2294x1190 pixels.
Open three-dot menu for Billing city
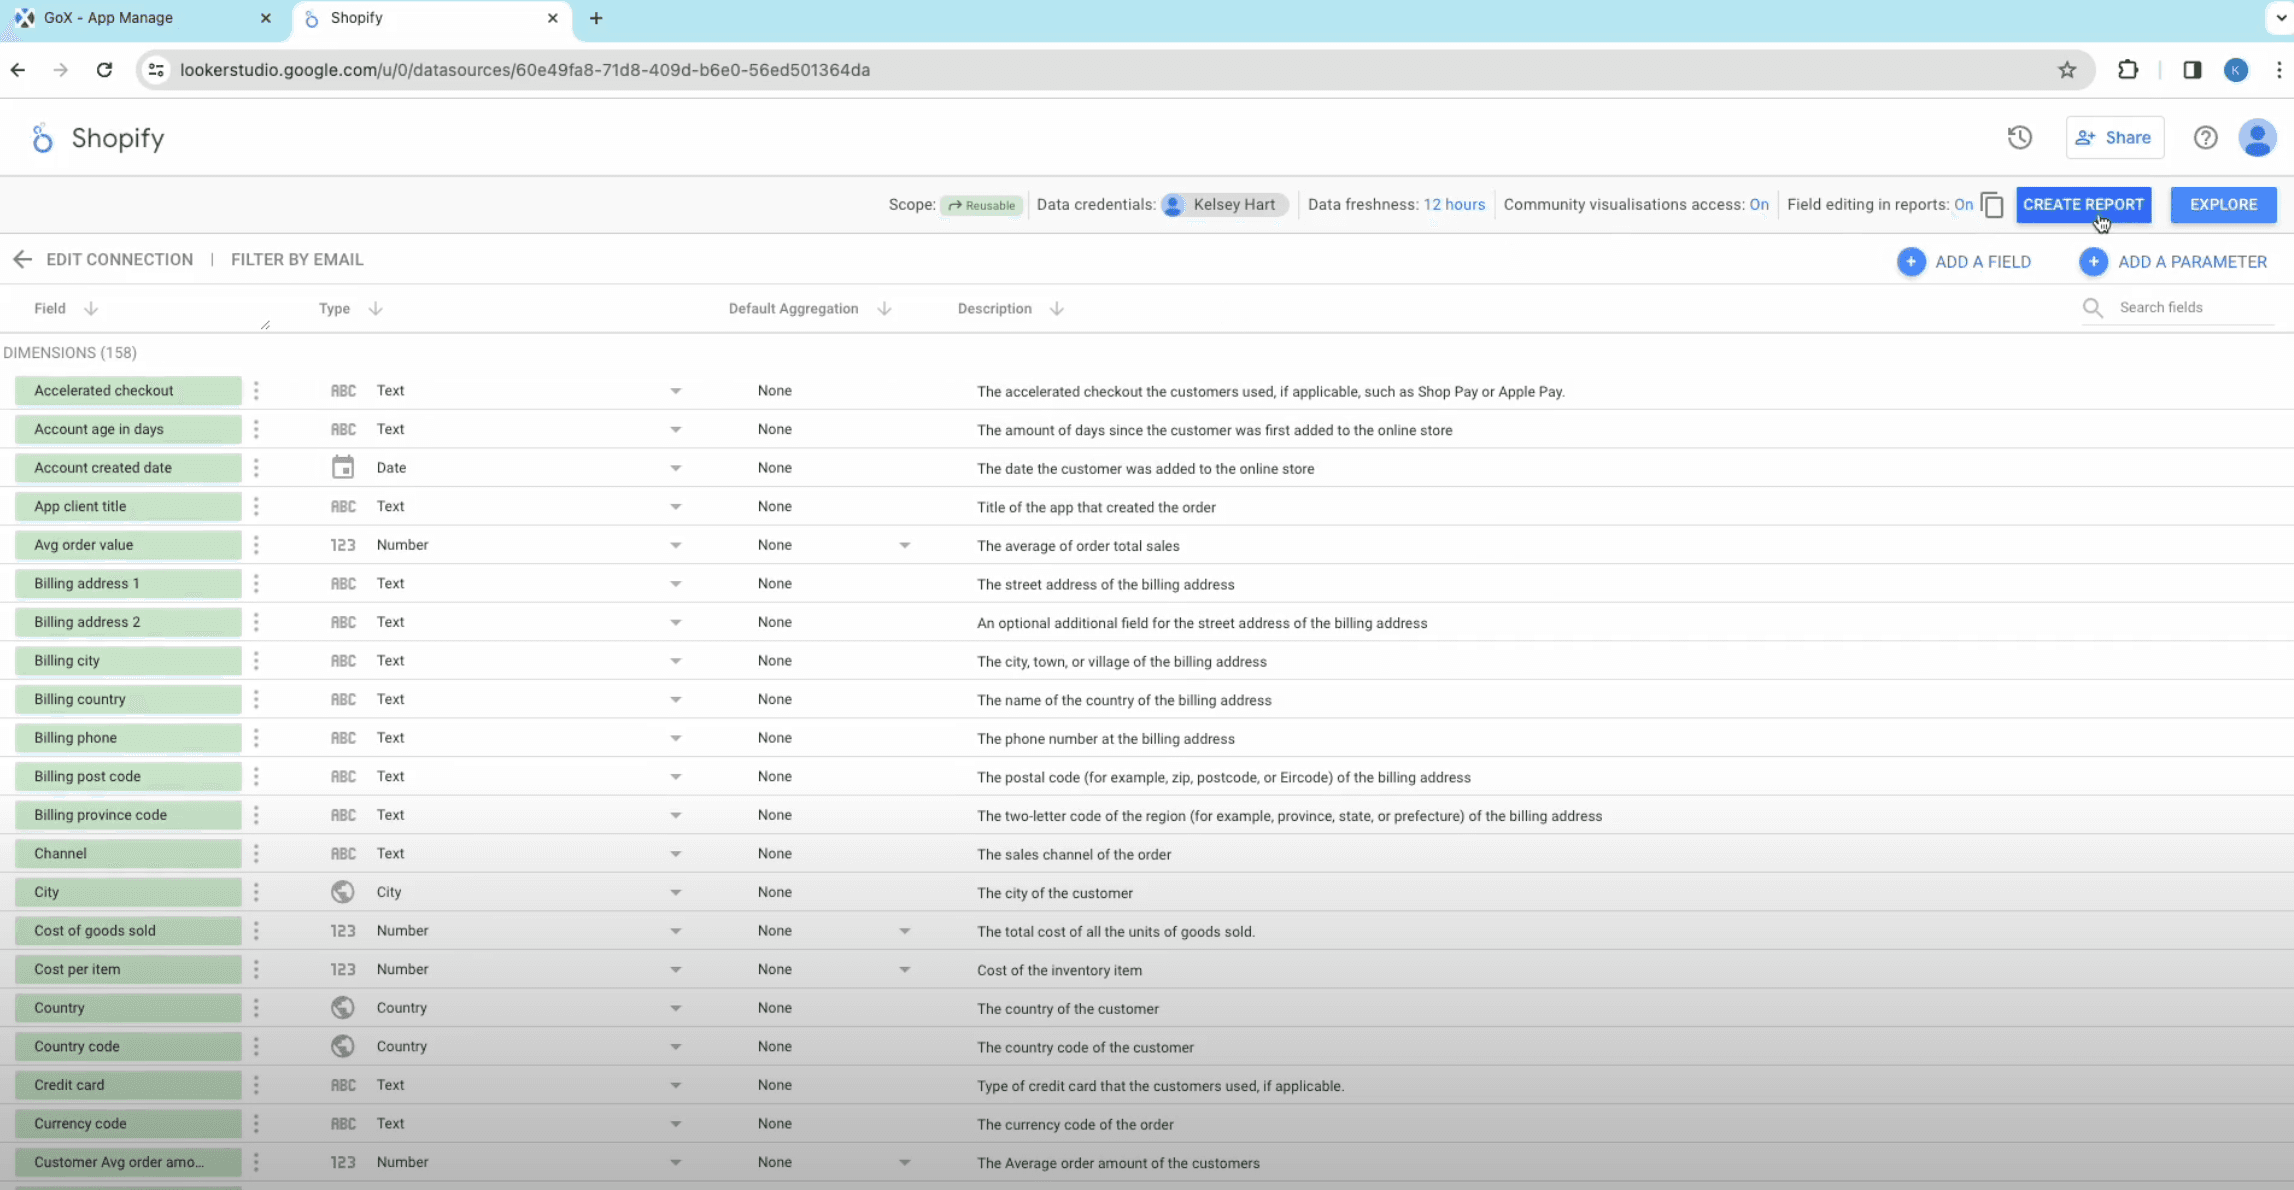(x=256, y=661)
